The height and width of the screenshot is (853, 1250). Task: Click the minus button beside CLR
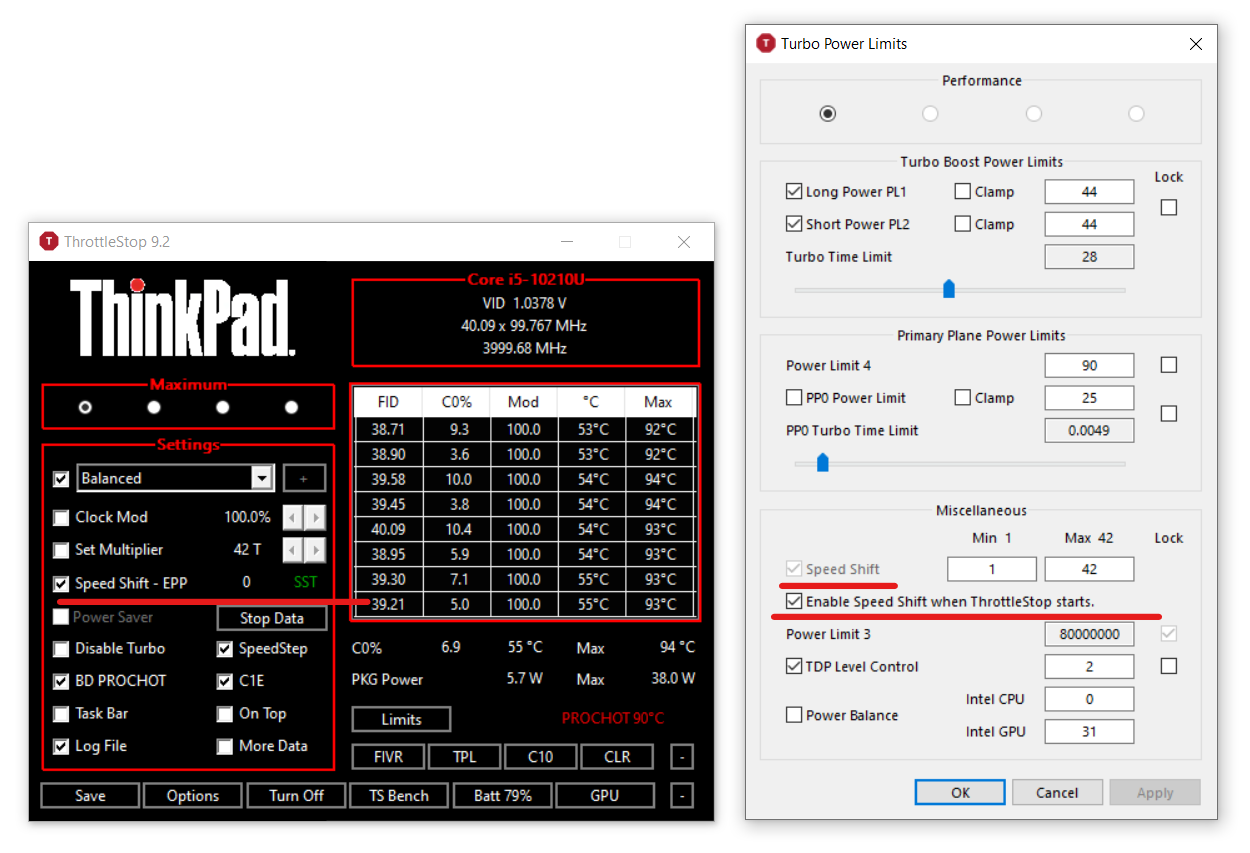point(681,757)
